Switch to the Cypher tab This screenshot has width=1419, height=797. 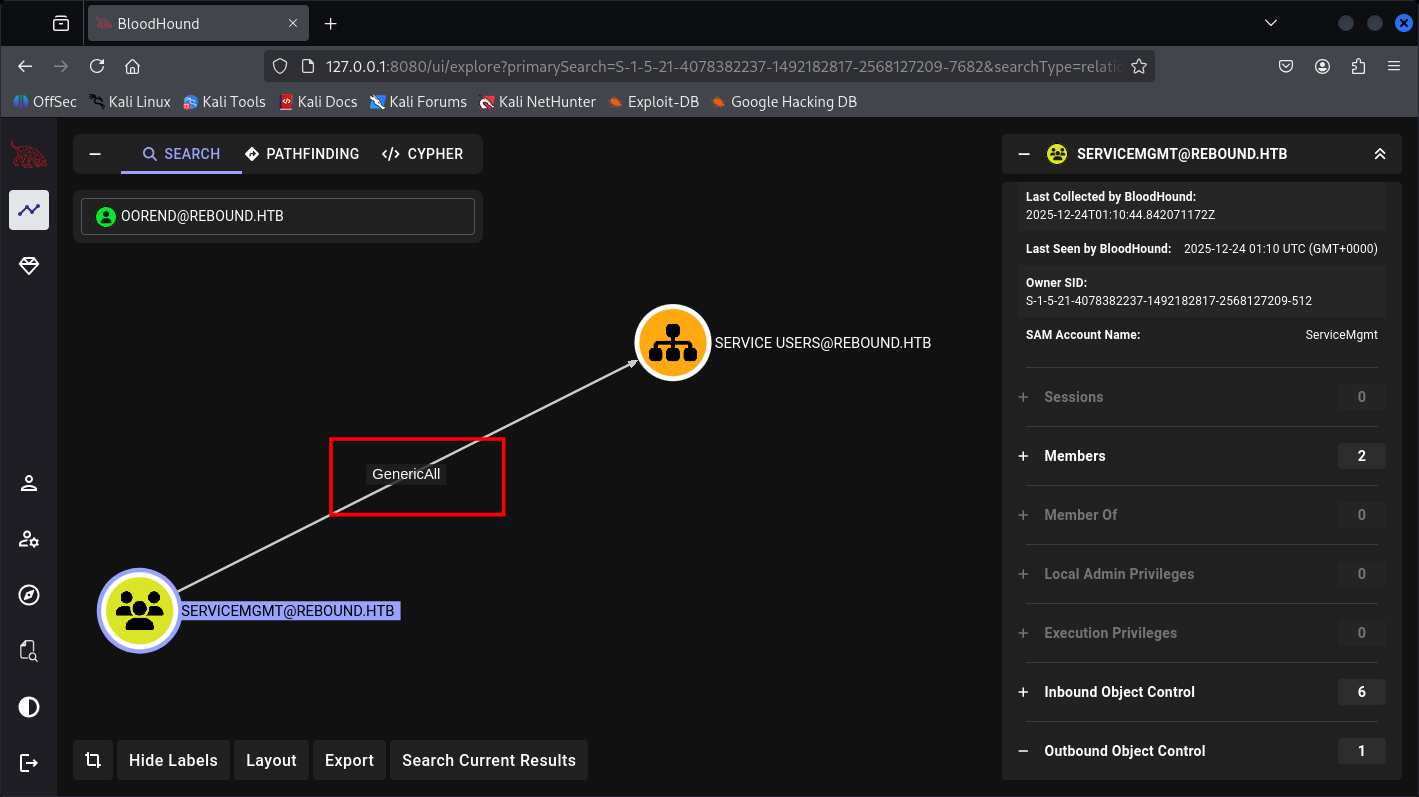(422, 154)
